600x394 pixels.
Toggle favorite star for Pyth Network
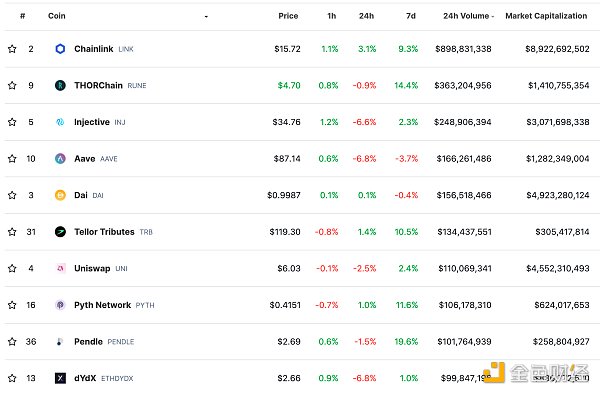(12, 305)
